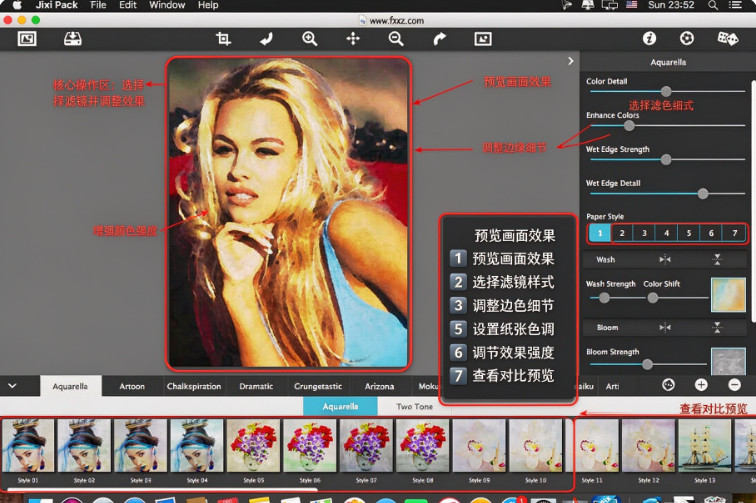Flip Wash texture vertically
The width and height of the screenshot is (756, 503).
click(717, 259)
